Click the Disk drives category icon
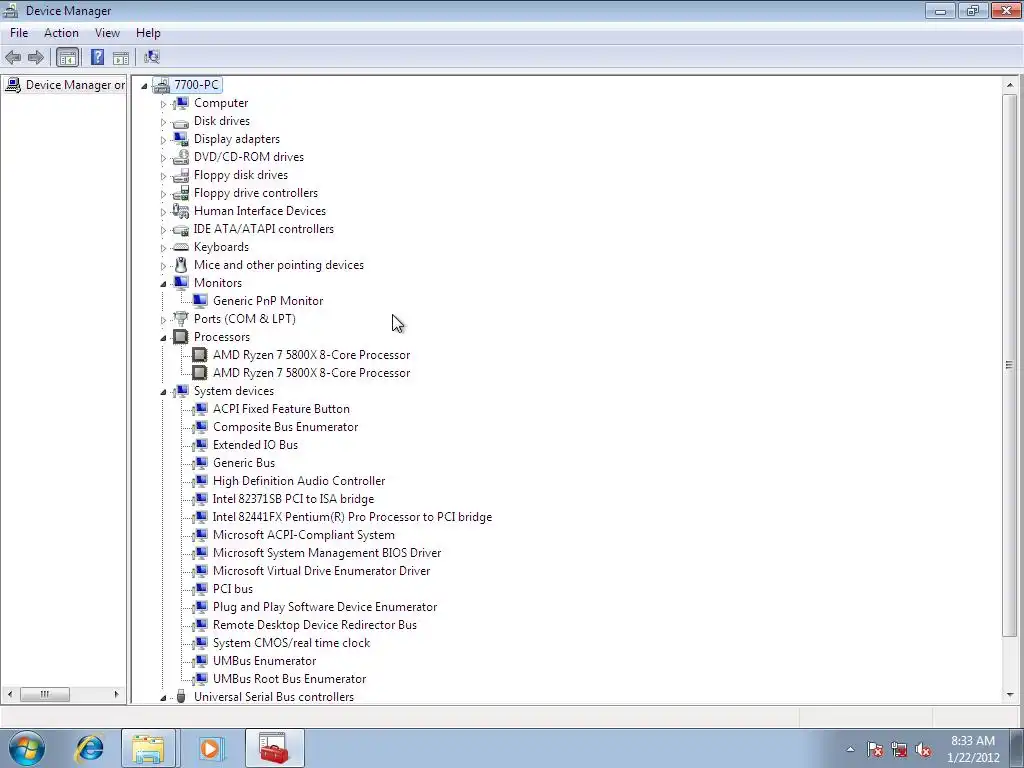Viewport: 1024px width, 768px height. pos(181,121)
